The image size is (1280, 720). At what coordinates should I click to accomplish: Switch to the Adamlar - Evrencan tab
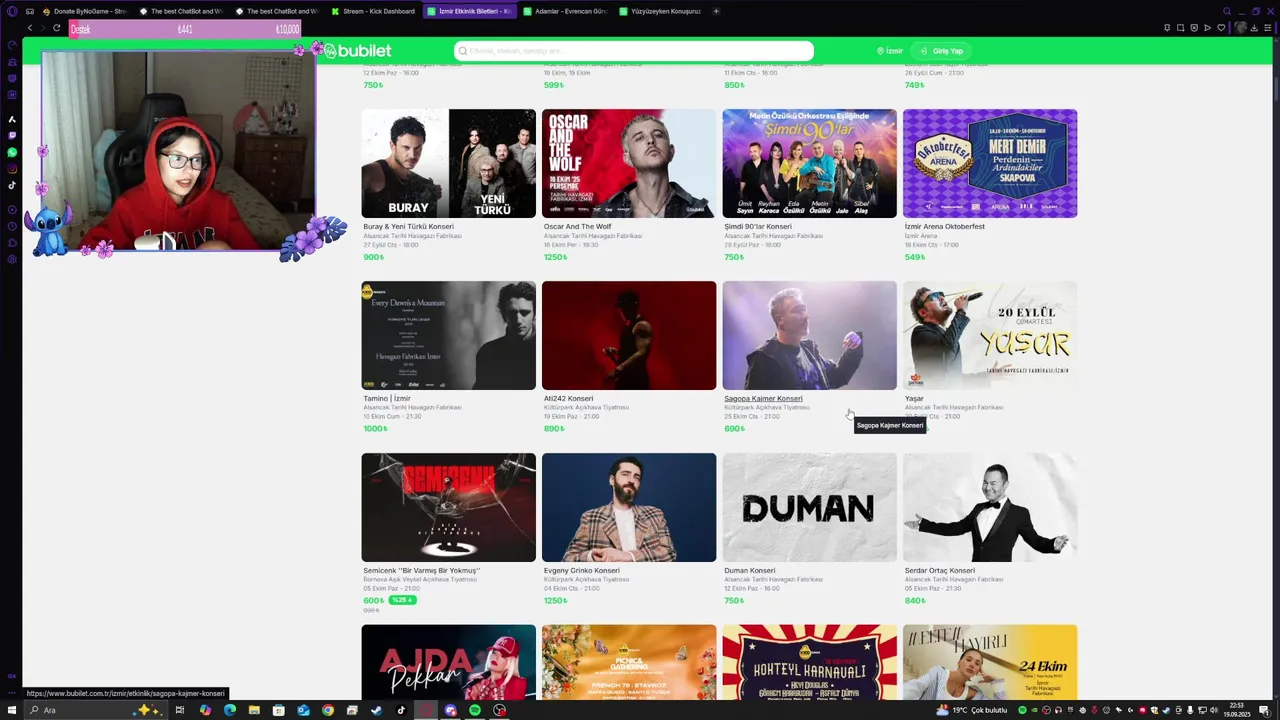(x=565, y=11)
